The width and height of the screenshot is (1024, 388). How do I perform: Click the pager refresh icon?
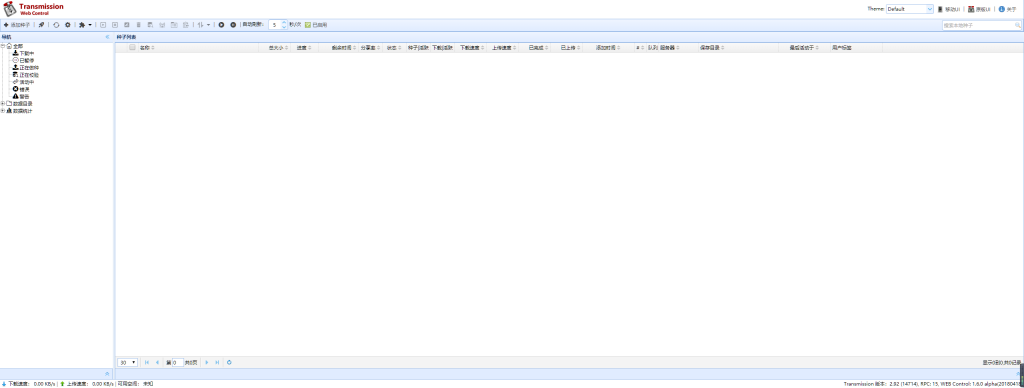(229, 362)
